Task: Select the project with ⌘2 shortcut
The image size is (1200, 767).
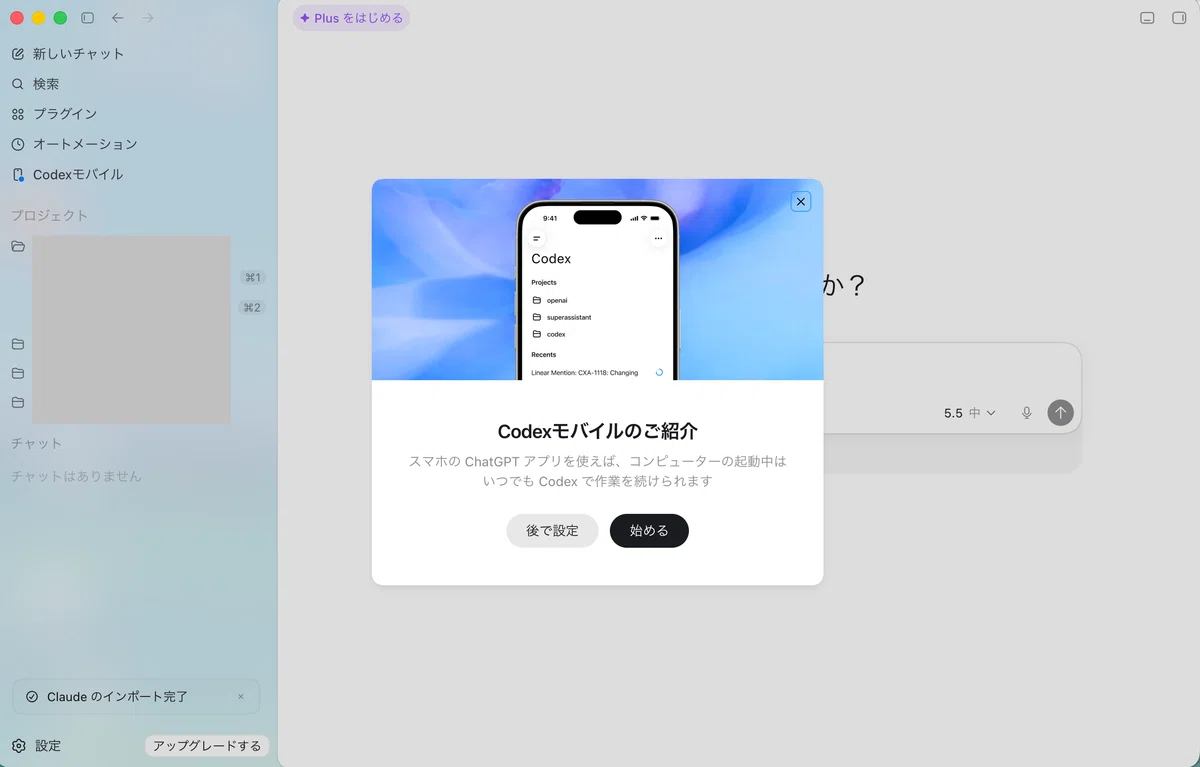Action: pos(252,307)
